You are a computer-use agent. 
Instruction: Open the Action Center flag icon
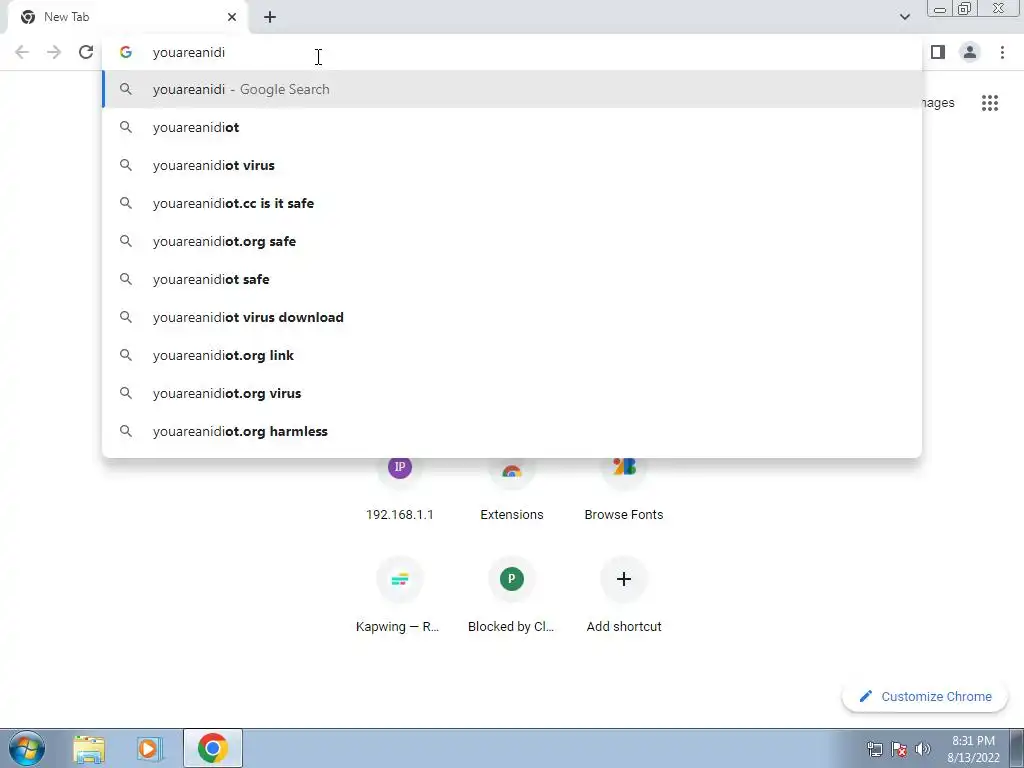[899, 749]
